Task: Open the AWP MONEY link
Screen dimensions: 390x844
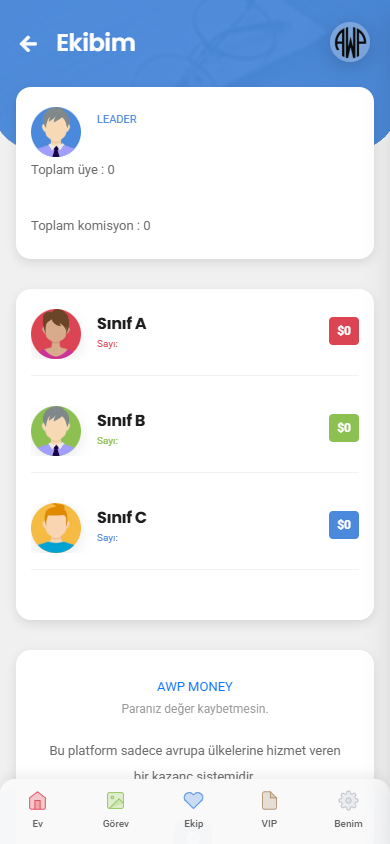Action: coord(195,687)
